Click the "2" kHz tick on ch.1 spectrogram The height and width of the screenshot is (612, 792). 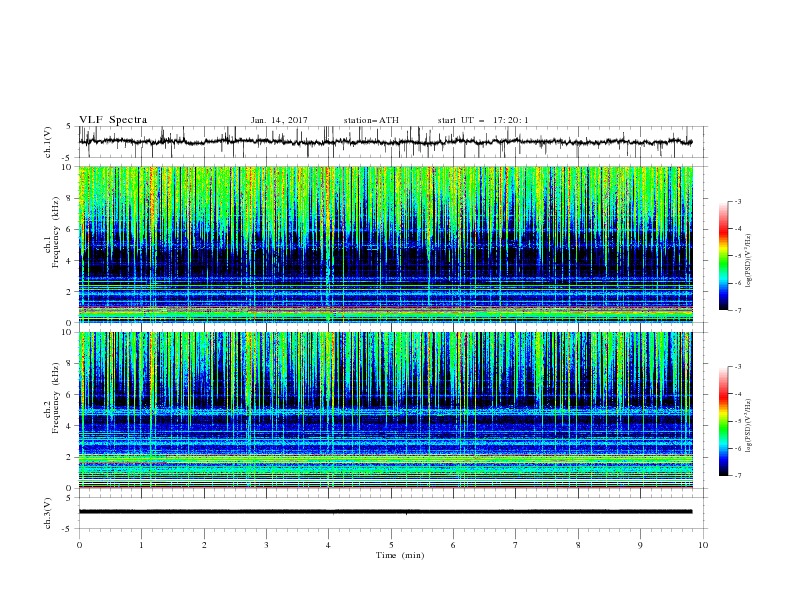pos(70,292)
